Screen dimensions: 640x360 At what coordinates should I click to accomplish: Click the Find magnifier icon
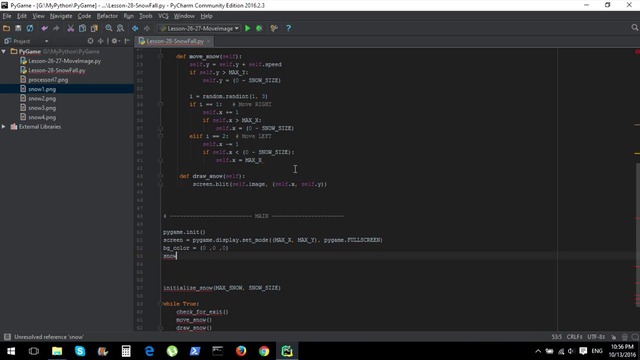tap(109, 28)
